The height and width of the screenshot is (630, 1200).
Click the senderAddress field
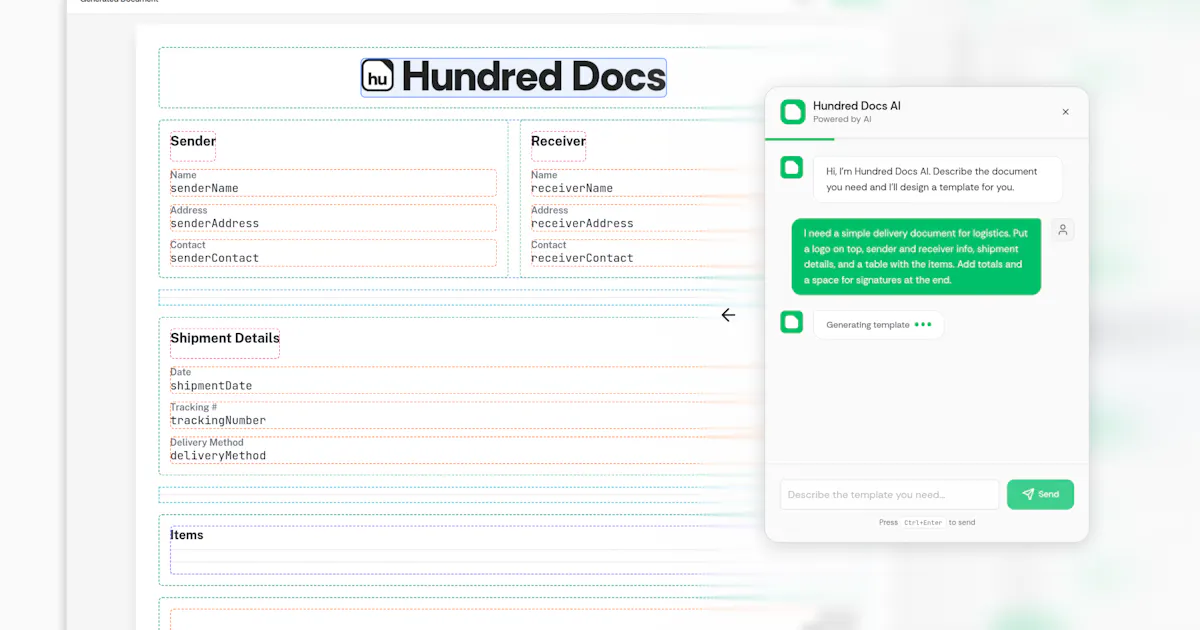333,218
